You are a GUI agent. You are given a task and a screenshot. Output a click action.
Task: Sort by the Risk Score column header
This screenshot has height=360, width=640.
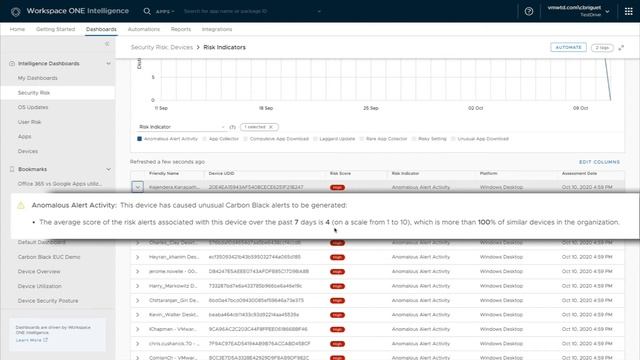click(x=340, y=173)
